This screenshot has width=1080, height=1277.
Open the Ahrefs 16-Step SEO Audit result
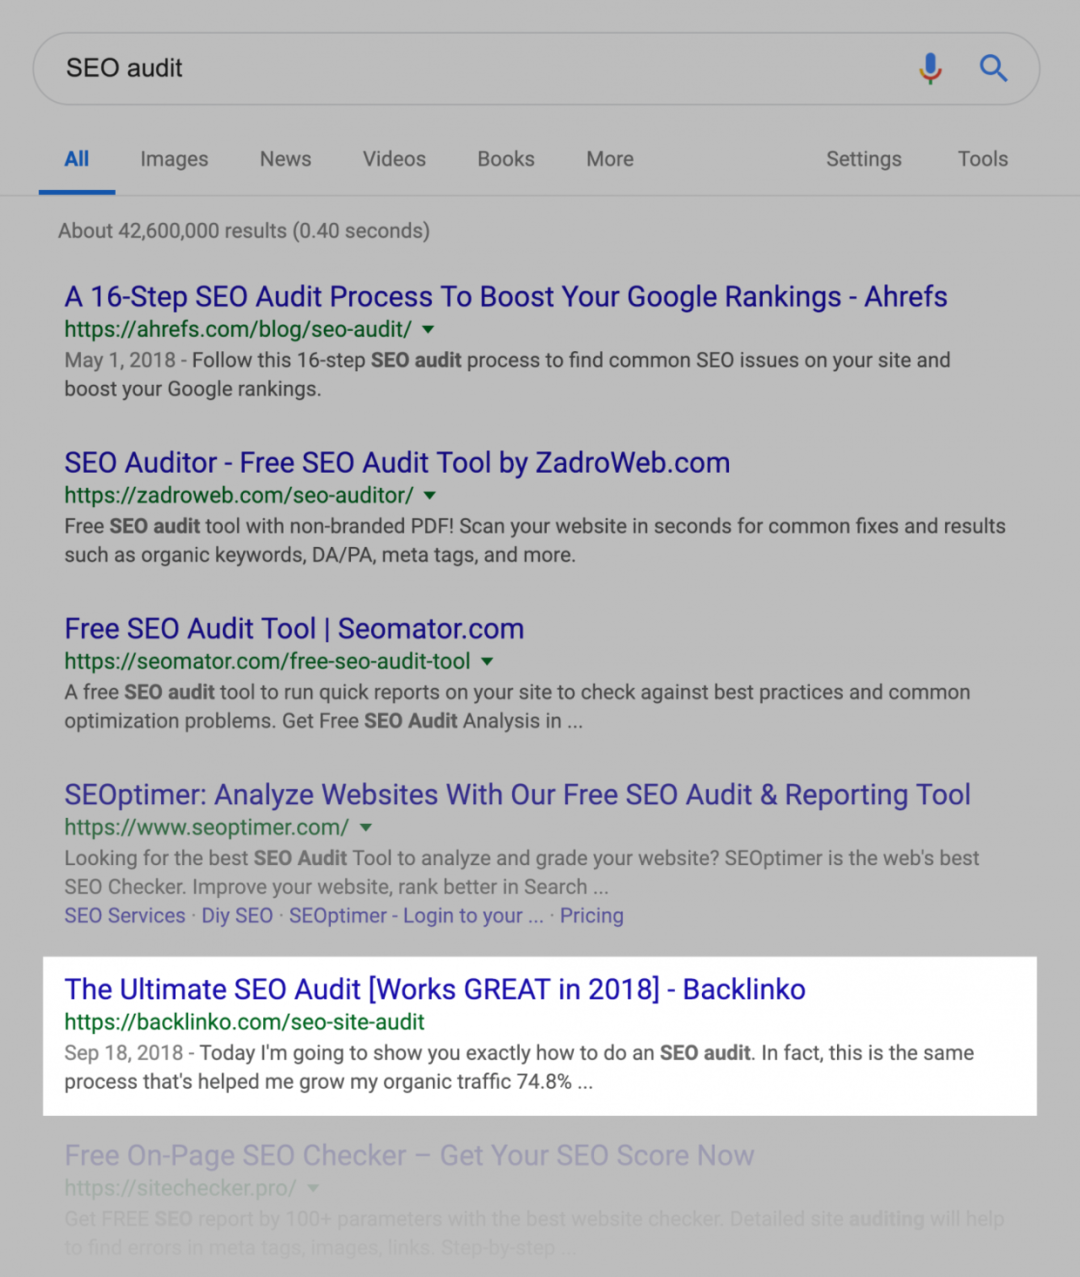point(505,297)
